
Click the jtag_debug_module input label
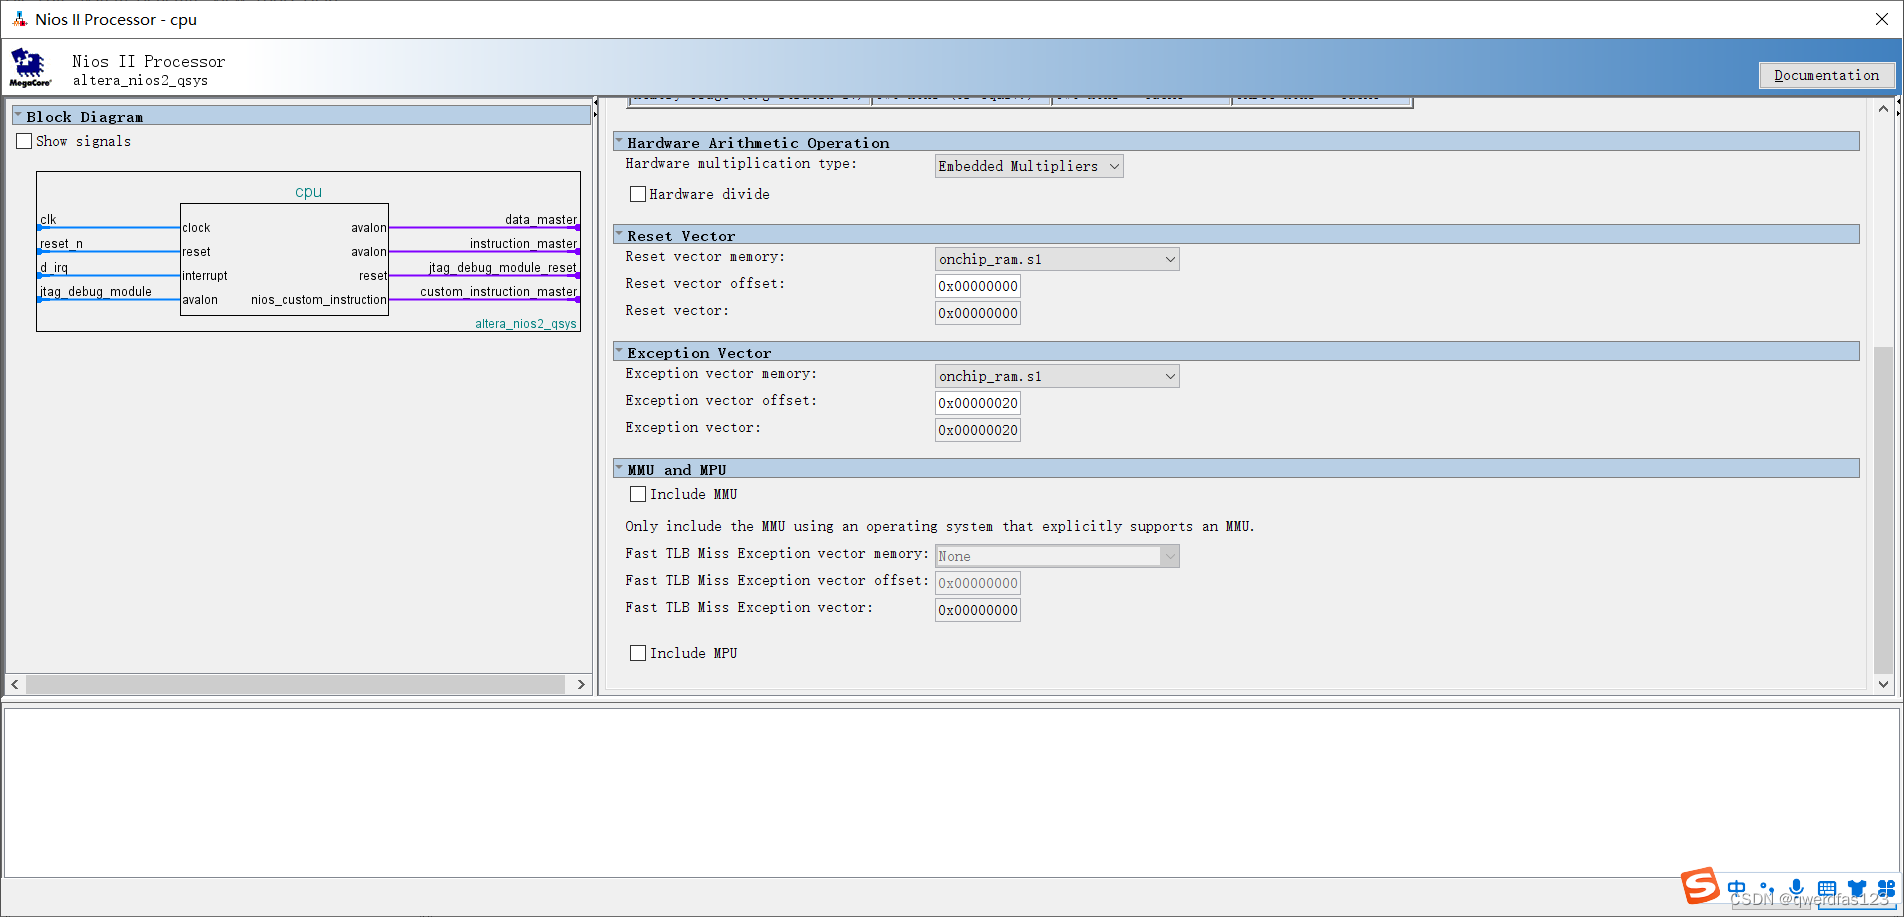[96, 291]
